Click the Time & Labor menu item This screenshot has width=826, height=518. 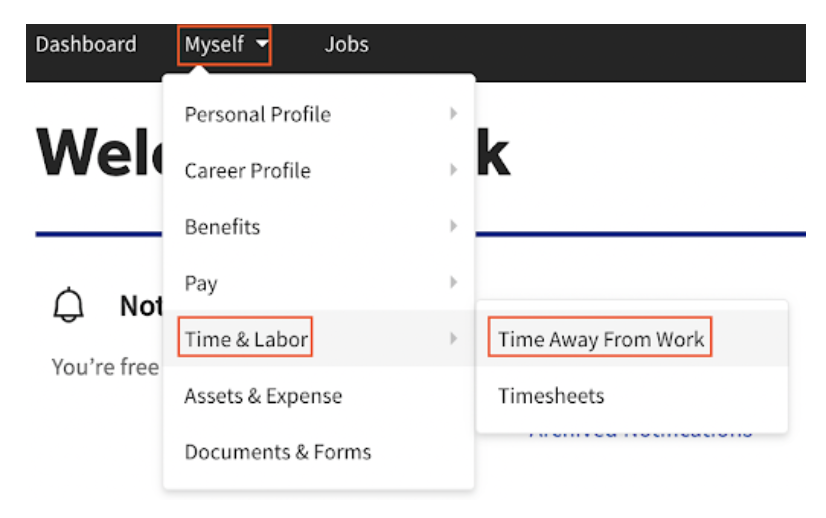click(246, 339)
